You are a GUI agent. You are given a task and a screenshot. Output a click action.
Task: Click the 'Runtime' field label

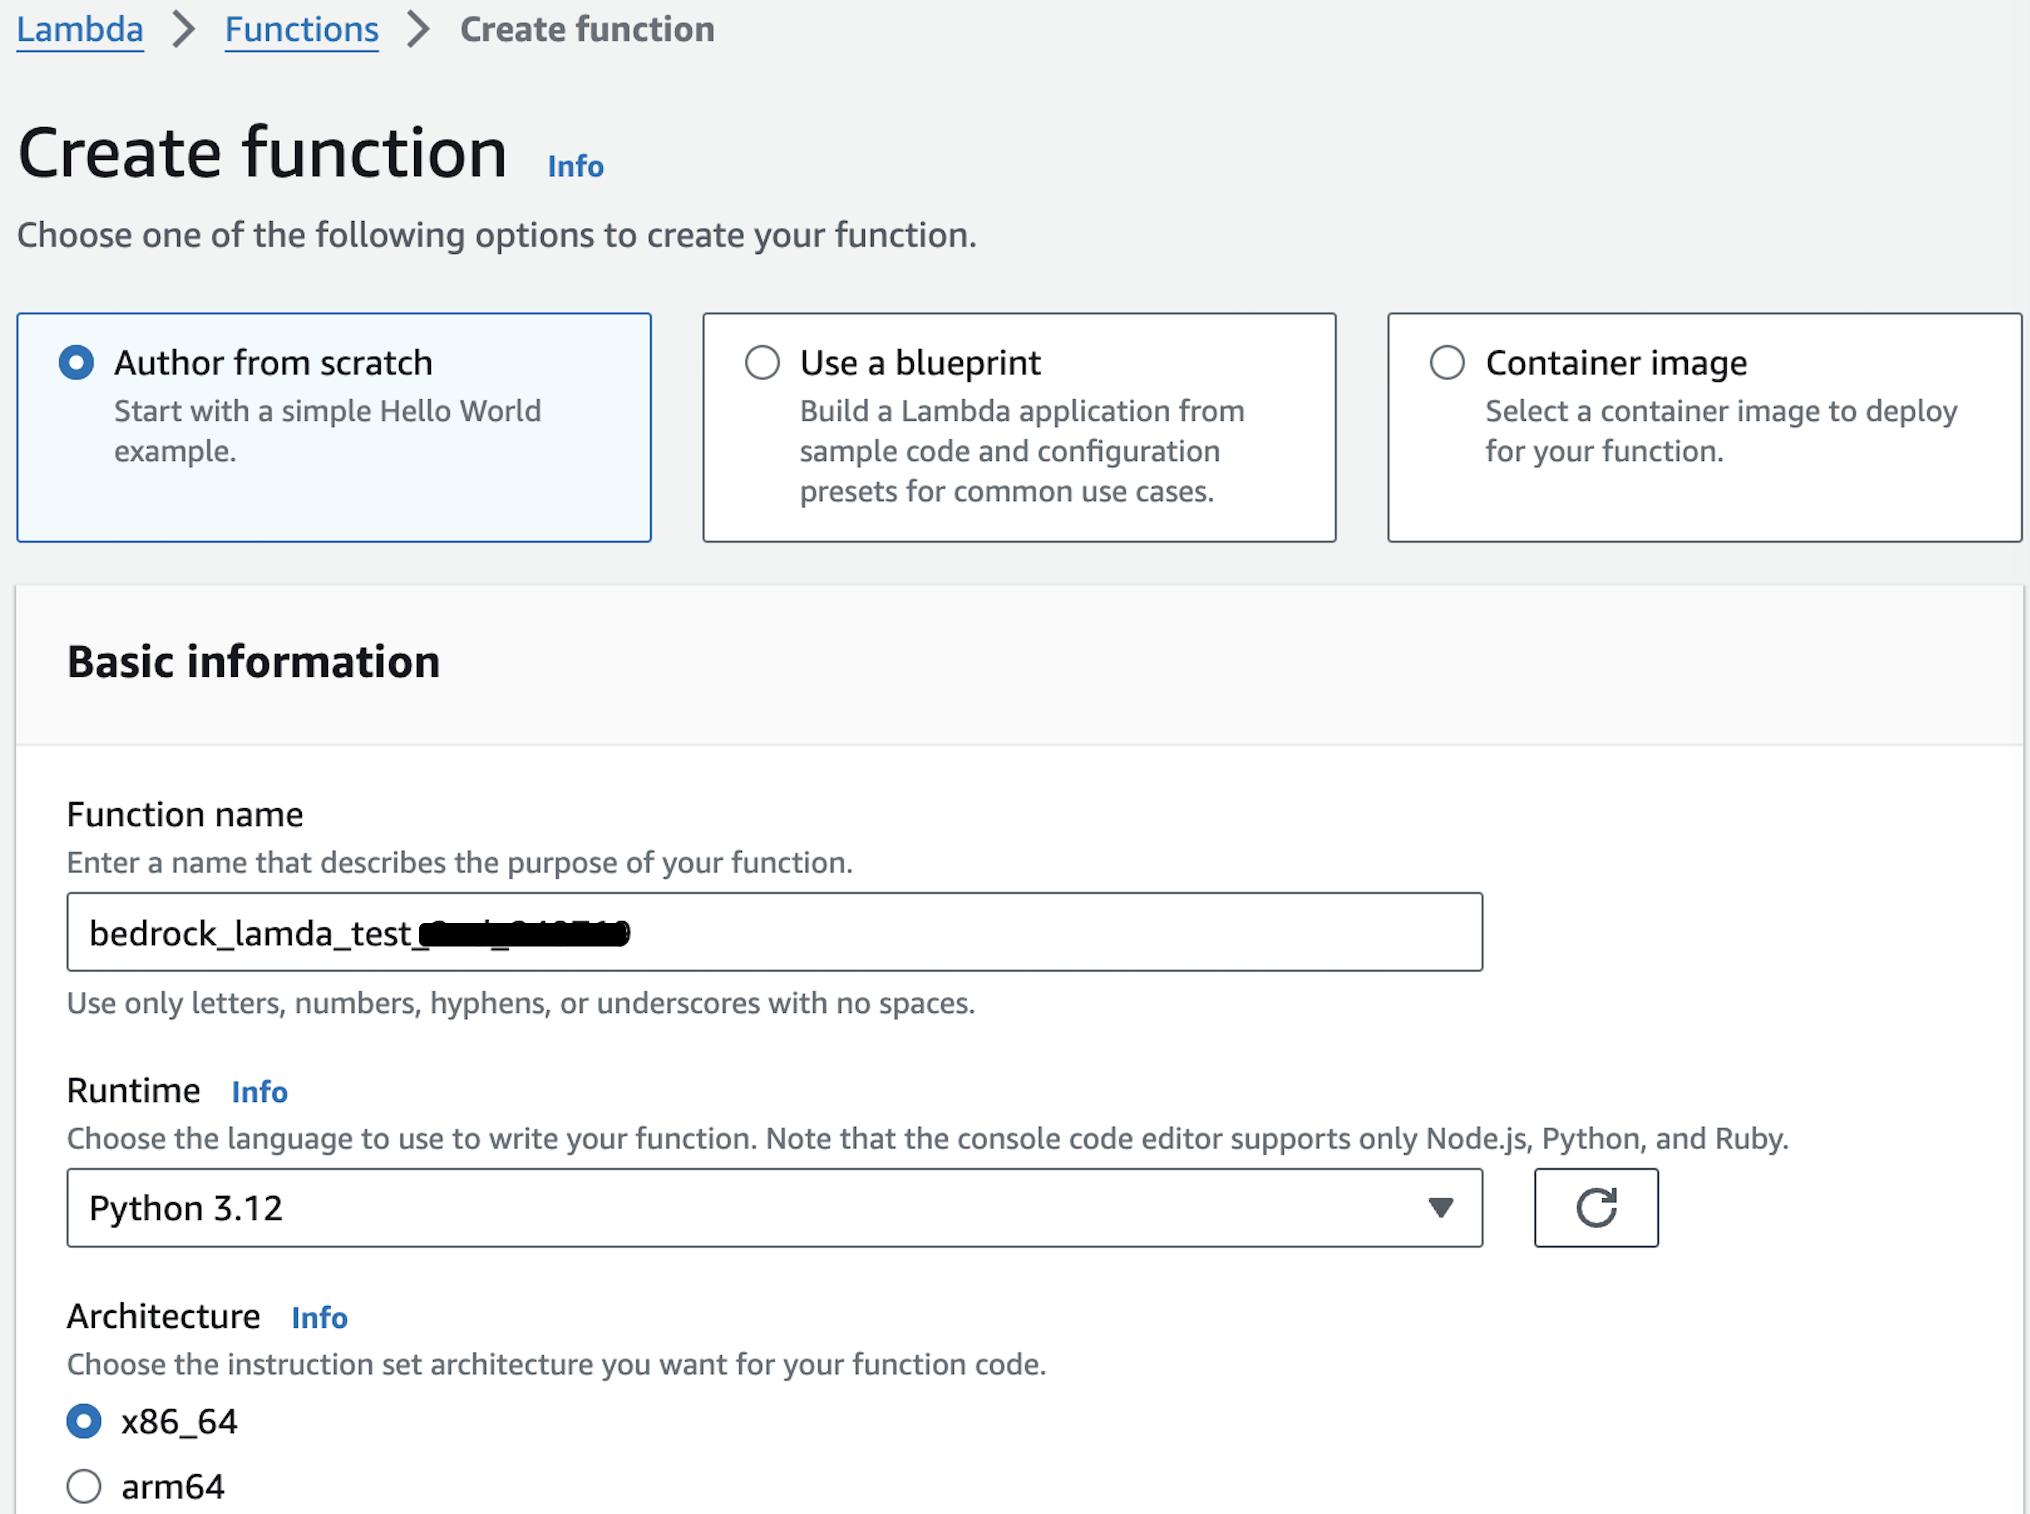tap(134, 1090)
